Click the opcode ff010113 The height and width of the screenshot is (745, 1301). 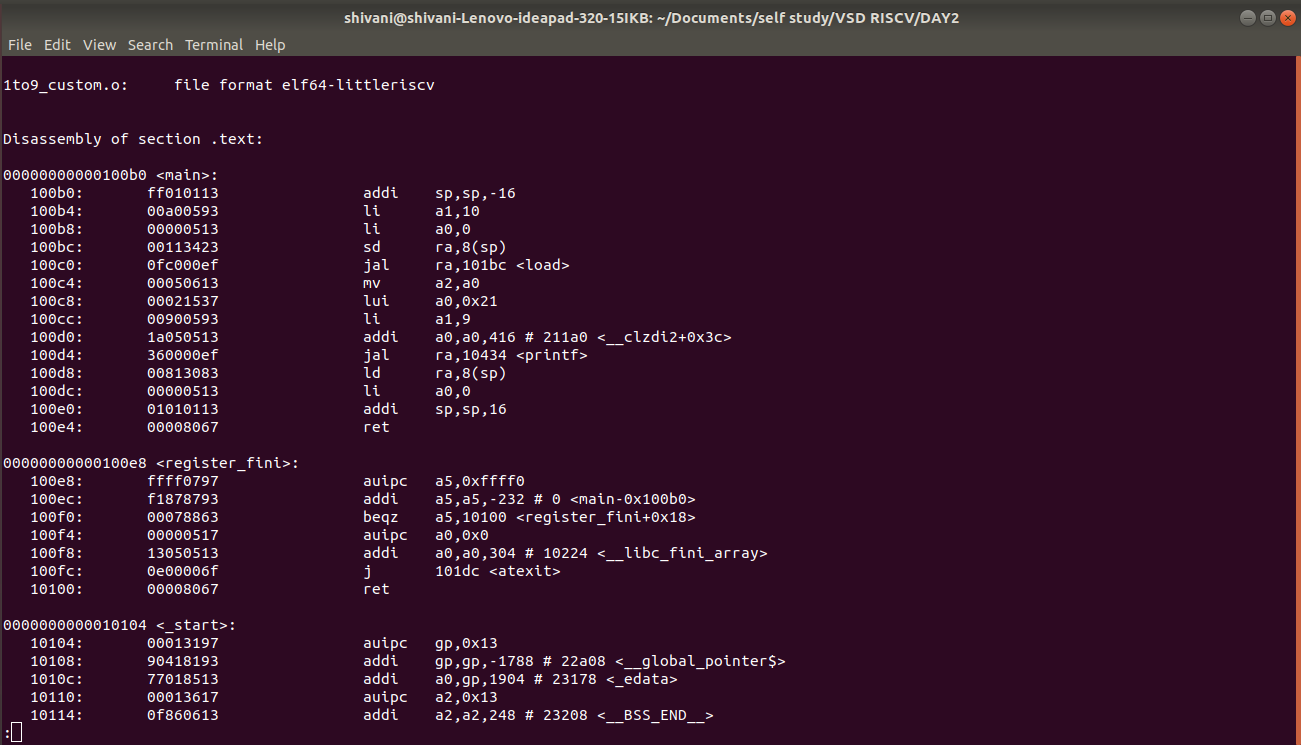click(182, 193)
